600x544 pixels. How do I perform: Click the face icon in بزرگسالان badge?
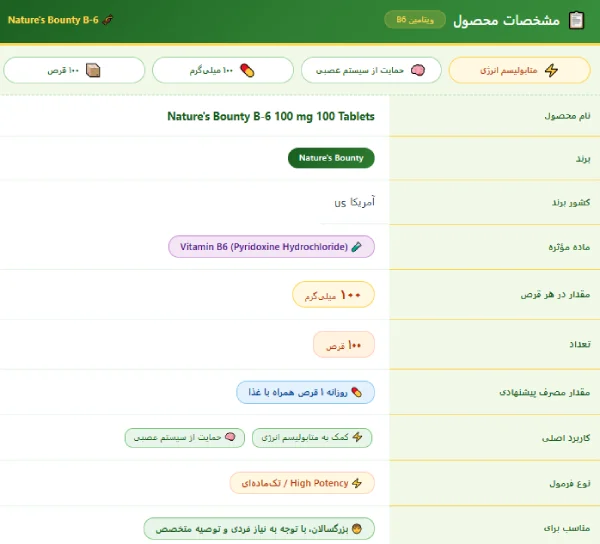pos(356,529)
